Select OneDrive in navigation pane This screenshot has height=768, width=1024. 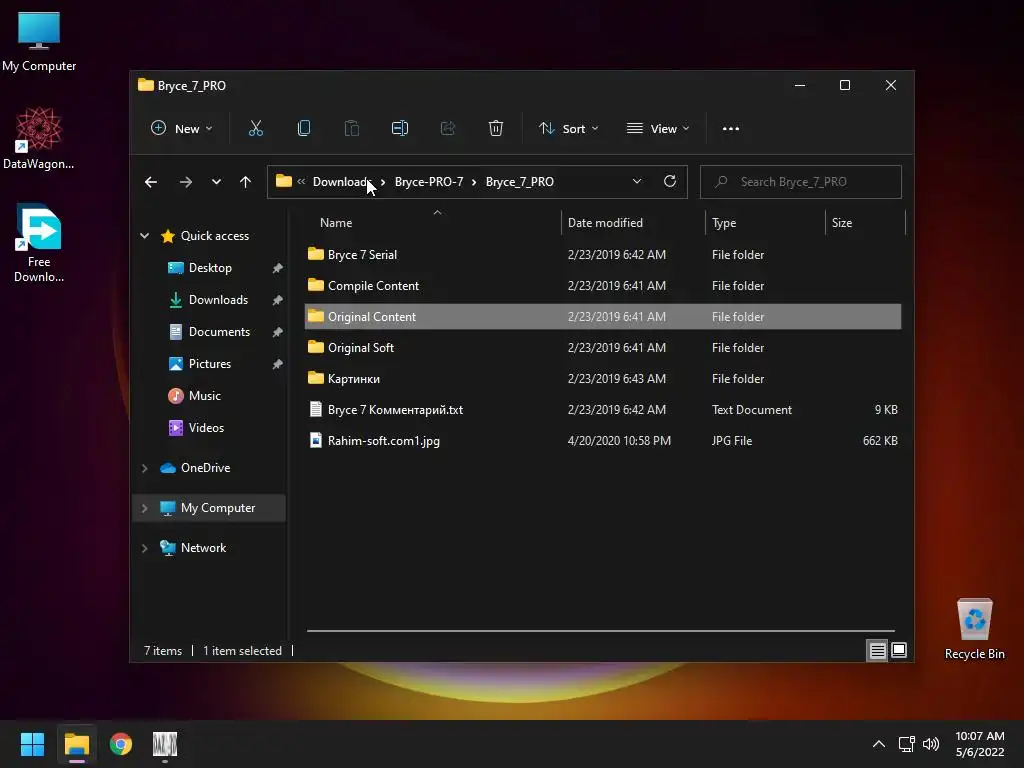[x=205, y=468]
